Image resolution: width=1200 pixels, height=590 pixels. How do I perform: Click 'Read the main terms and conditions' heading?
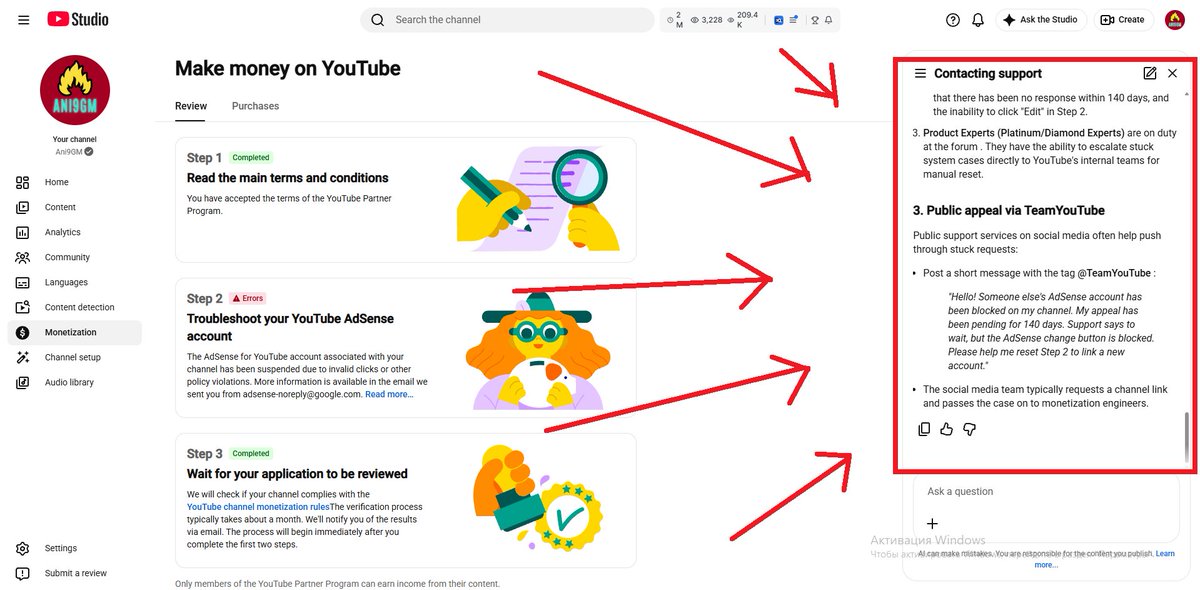pos(287,178)
